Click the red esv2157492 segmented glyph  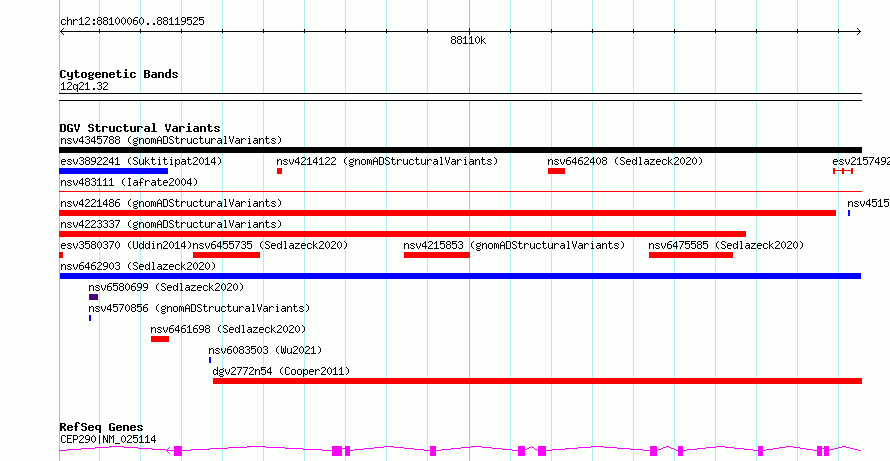pos(843,171)
